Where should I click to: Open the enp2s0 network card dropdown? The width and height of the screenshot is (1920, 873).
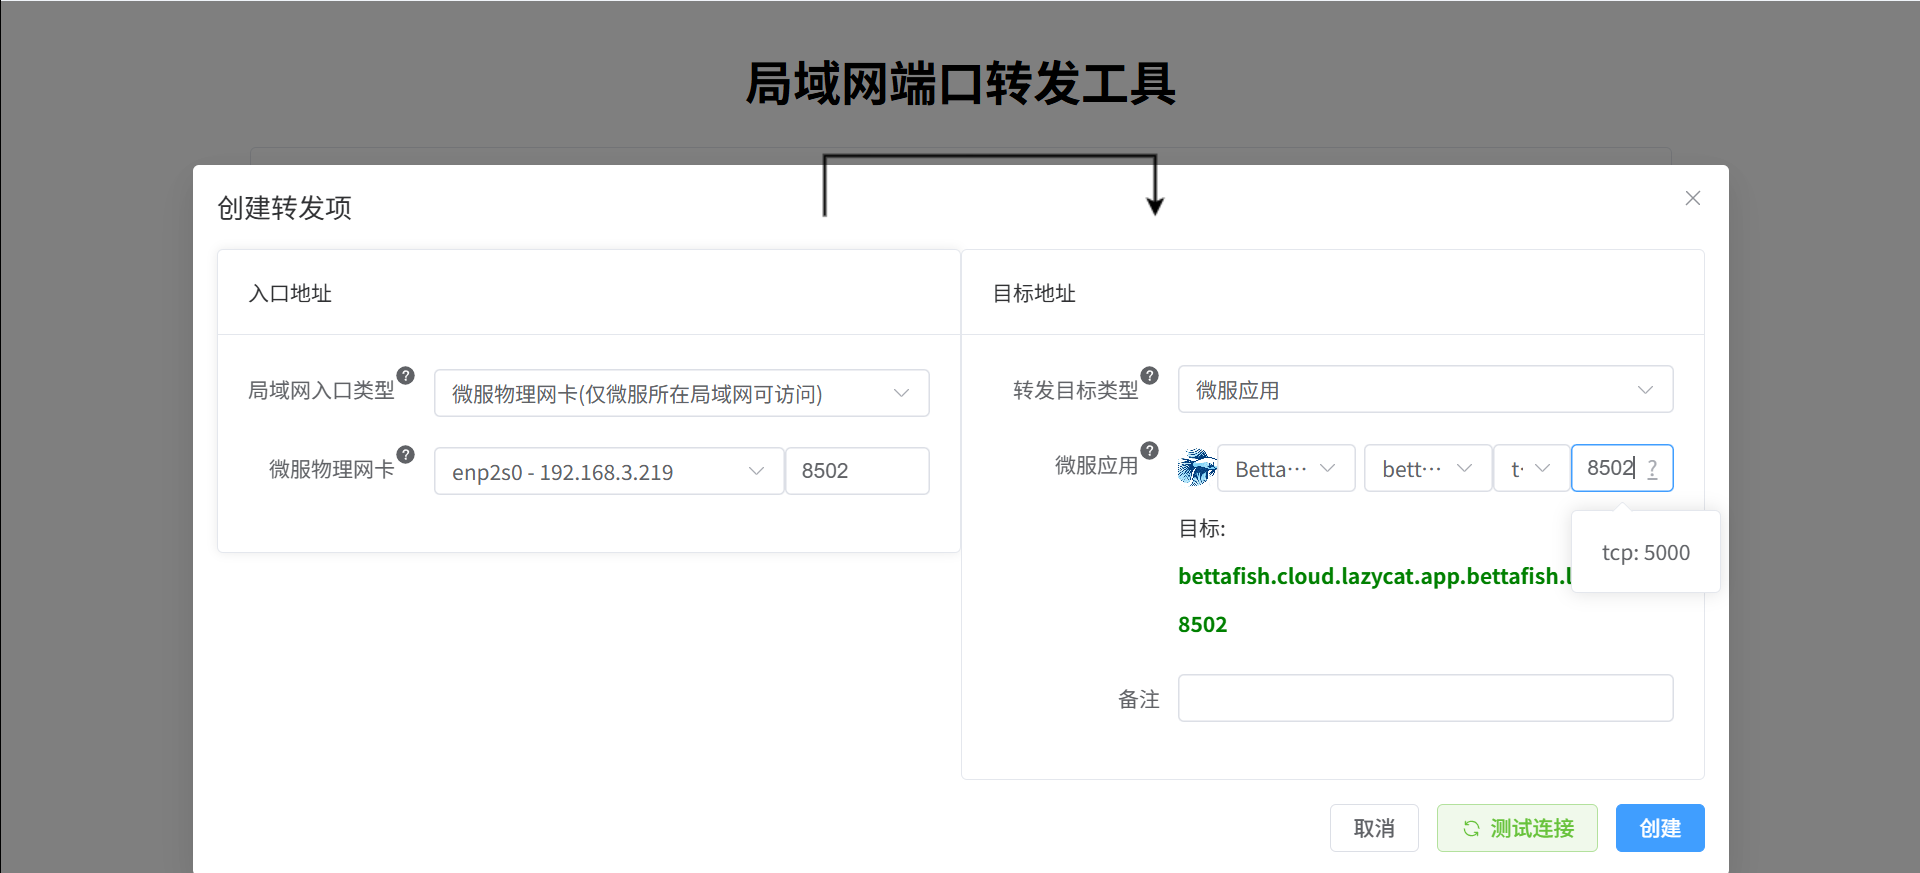[608, 471]
